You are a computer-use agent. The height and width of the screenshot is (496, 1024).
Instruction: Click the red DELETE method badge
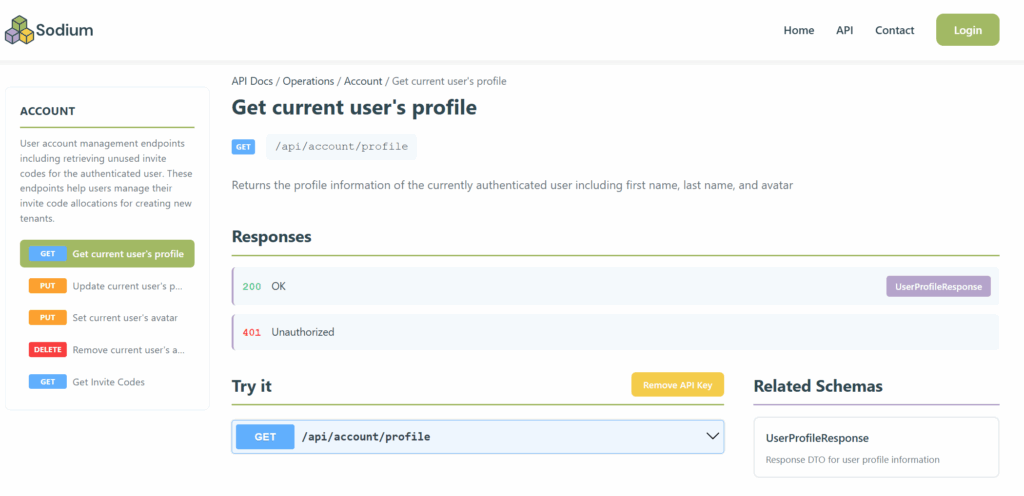pos(47,350)
